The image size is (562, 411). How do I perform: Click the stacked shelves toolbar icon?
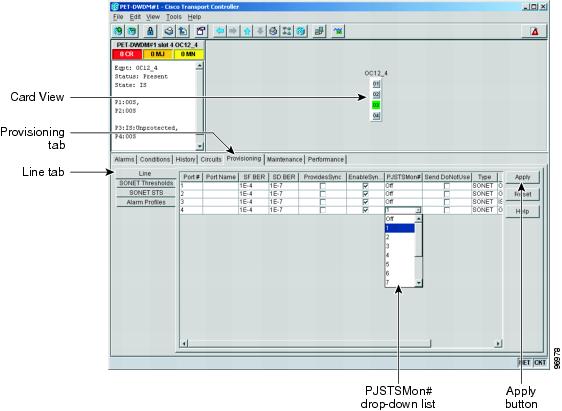(x=319, y=32)
